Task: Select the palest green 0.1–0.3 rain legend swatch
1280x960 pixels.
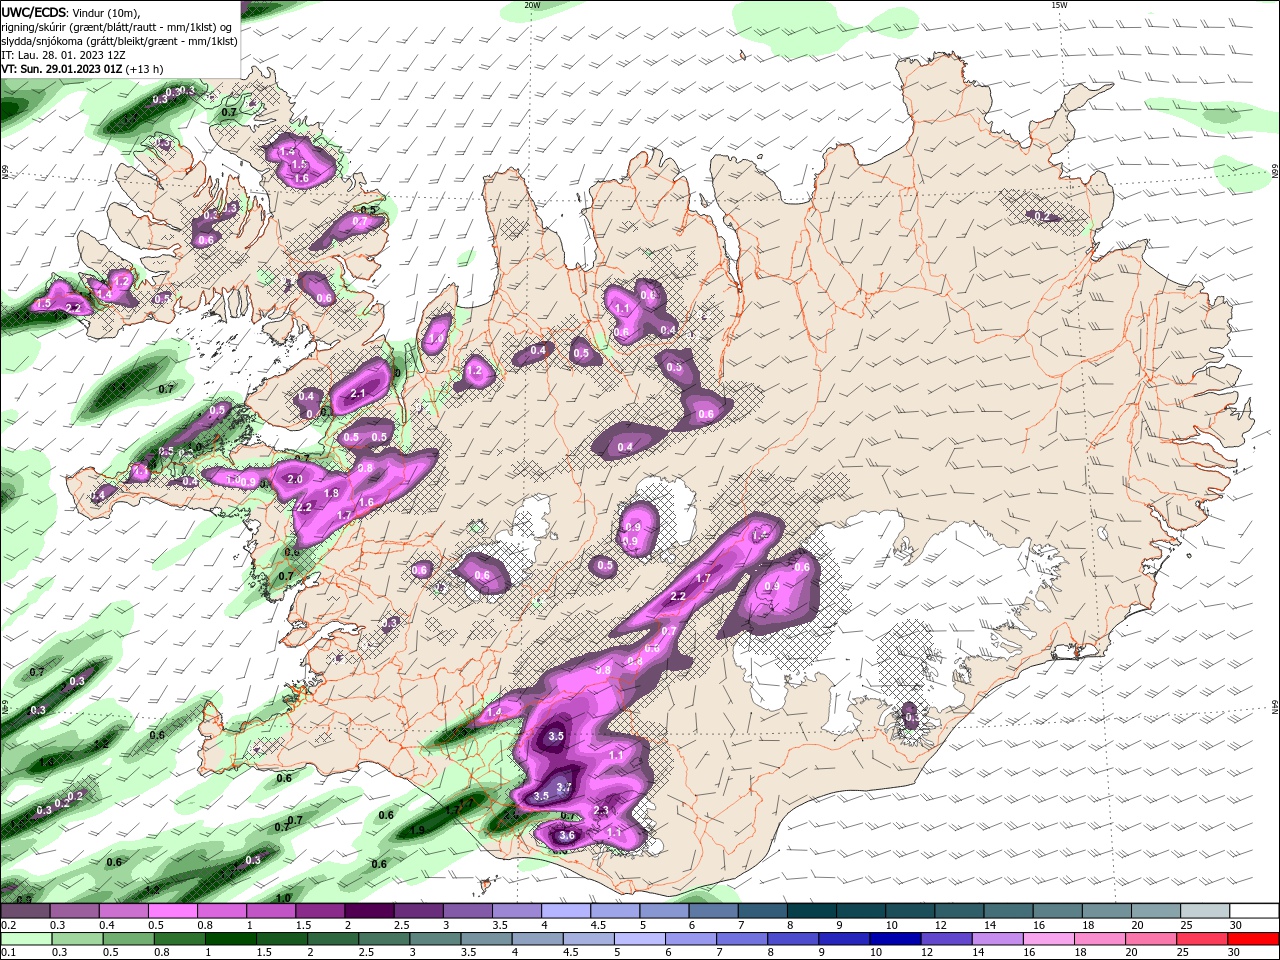Action: (x=26, y=939)
